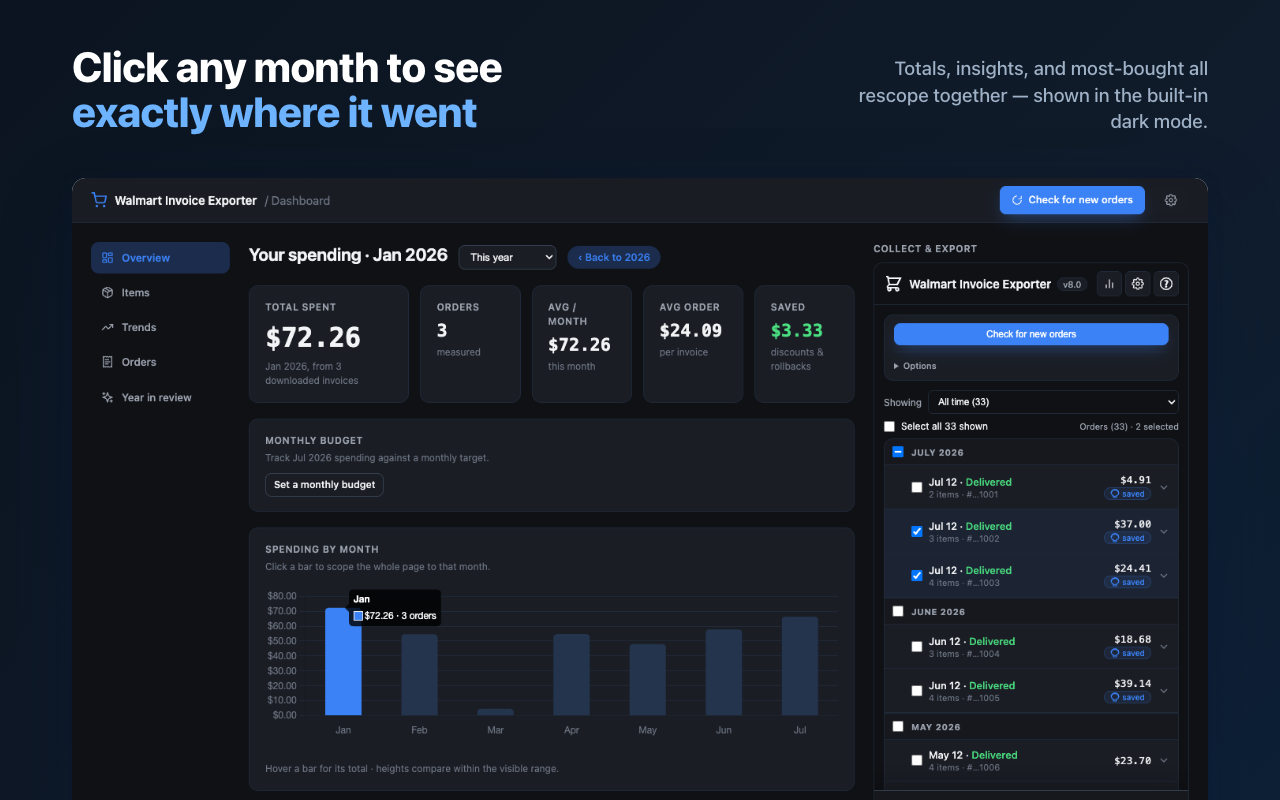The image size is (1280, 800).
Task: Click the Feb bar in spending chart
Action: click(x=419, y=675)
